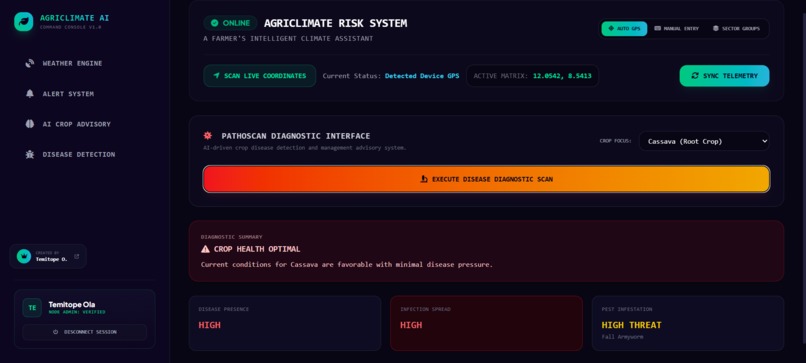Image resolution: width=806 pixels, height=363 pixels.
Task: Click the Sync Telemetry button
Action: point(724,76)
